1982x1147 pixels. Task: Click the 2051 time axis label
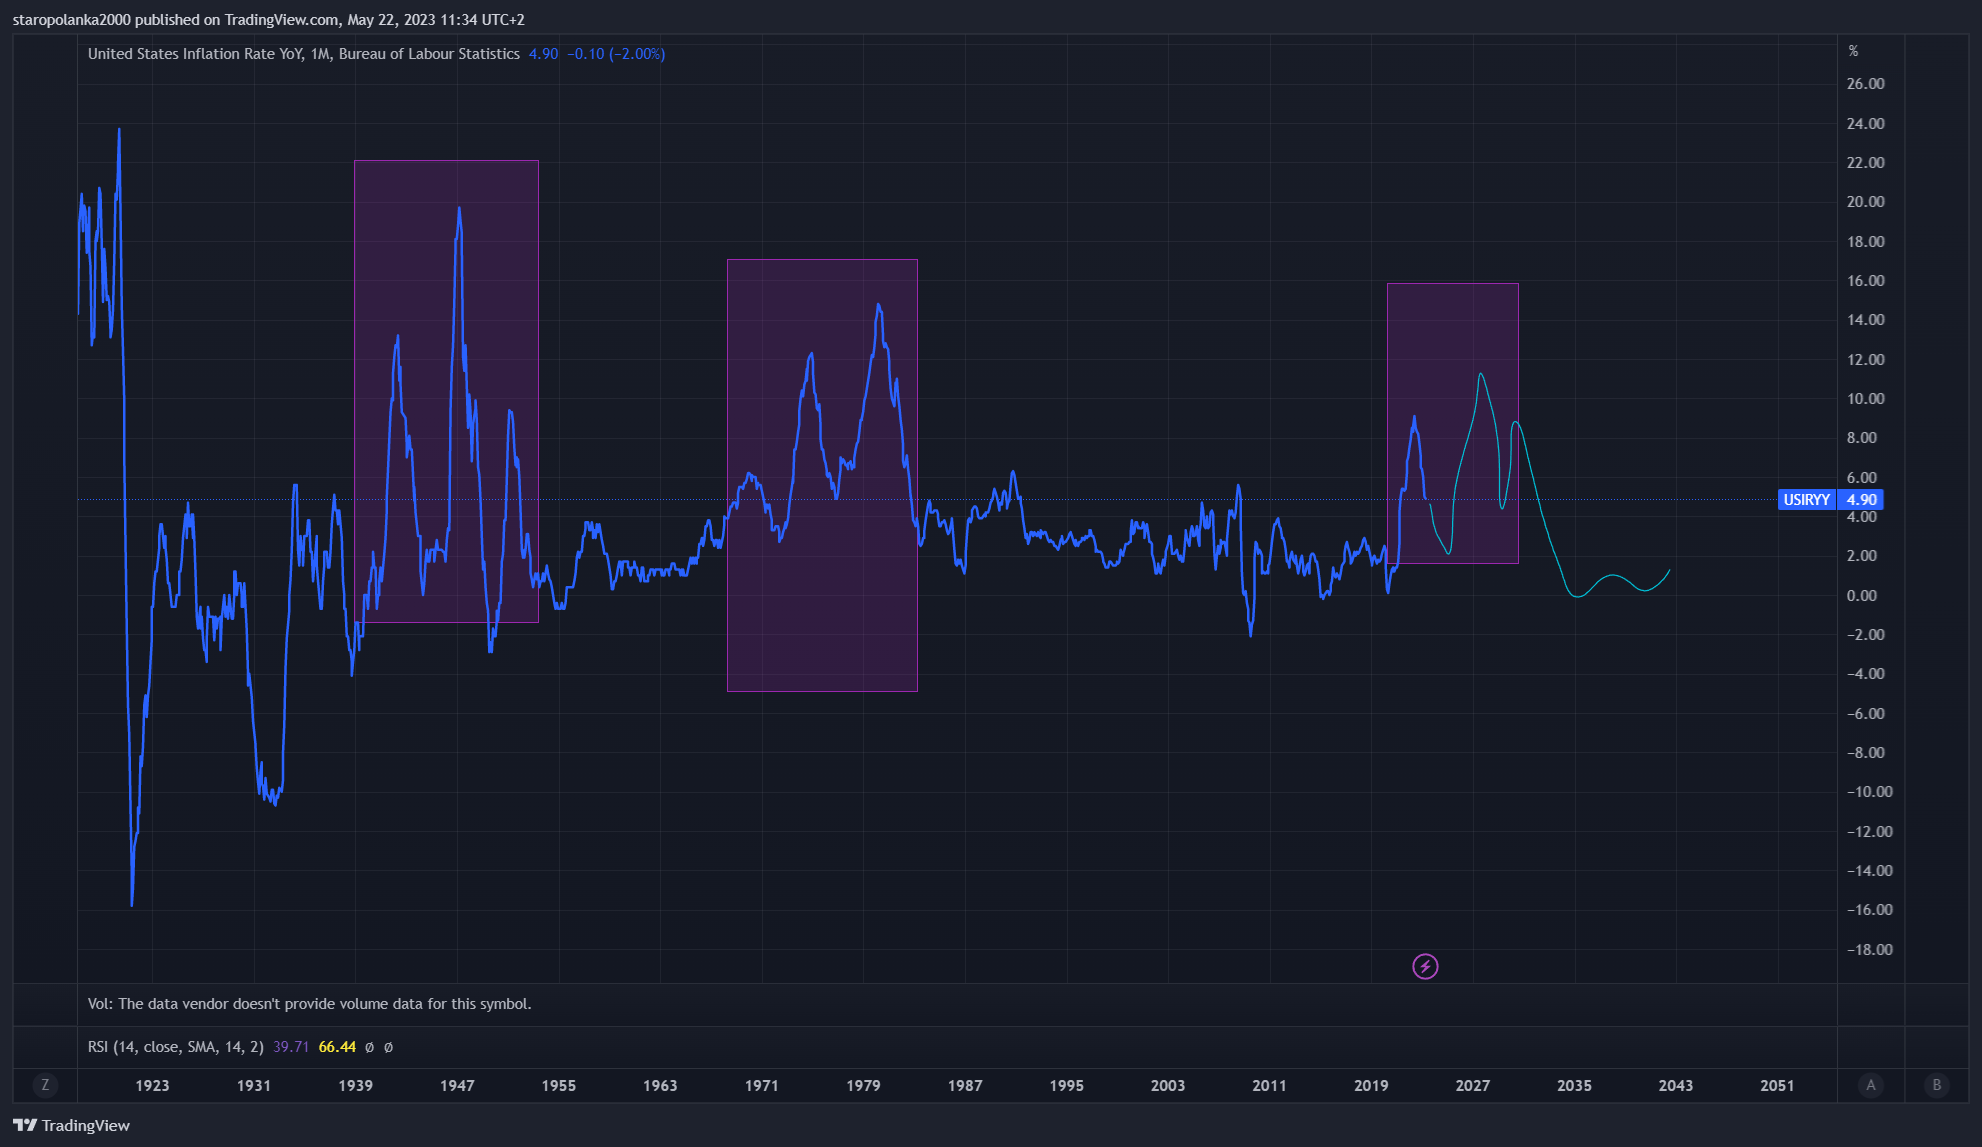tap(1777, 1086)
